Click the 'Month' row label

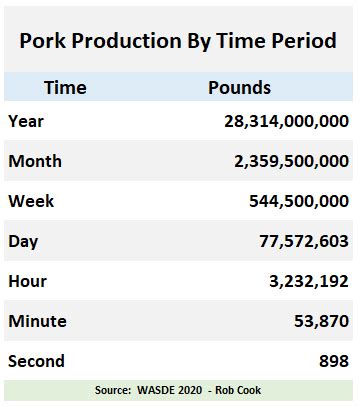[35, 161]
